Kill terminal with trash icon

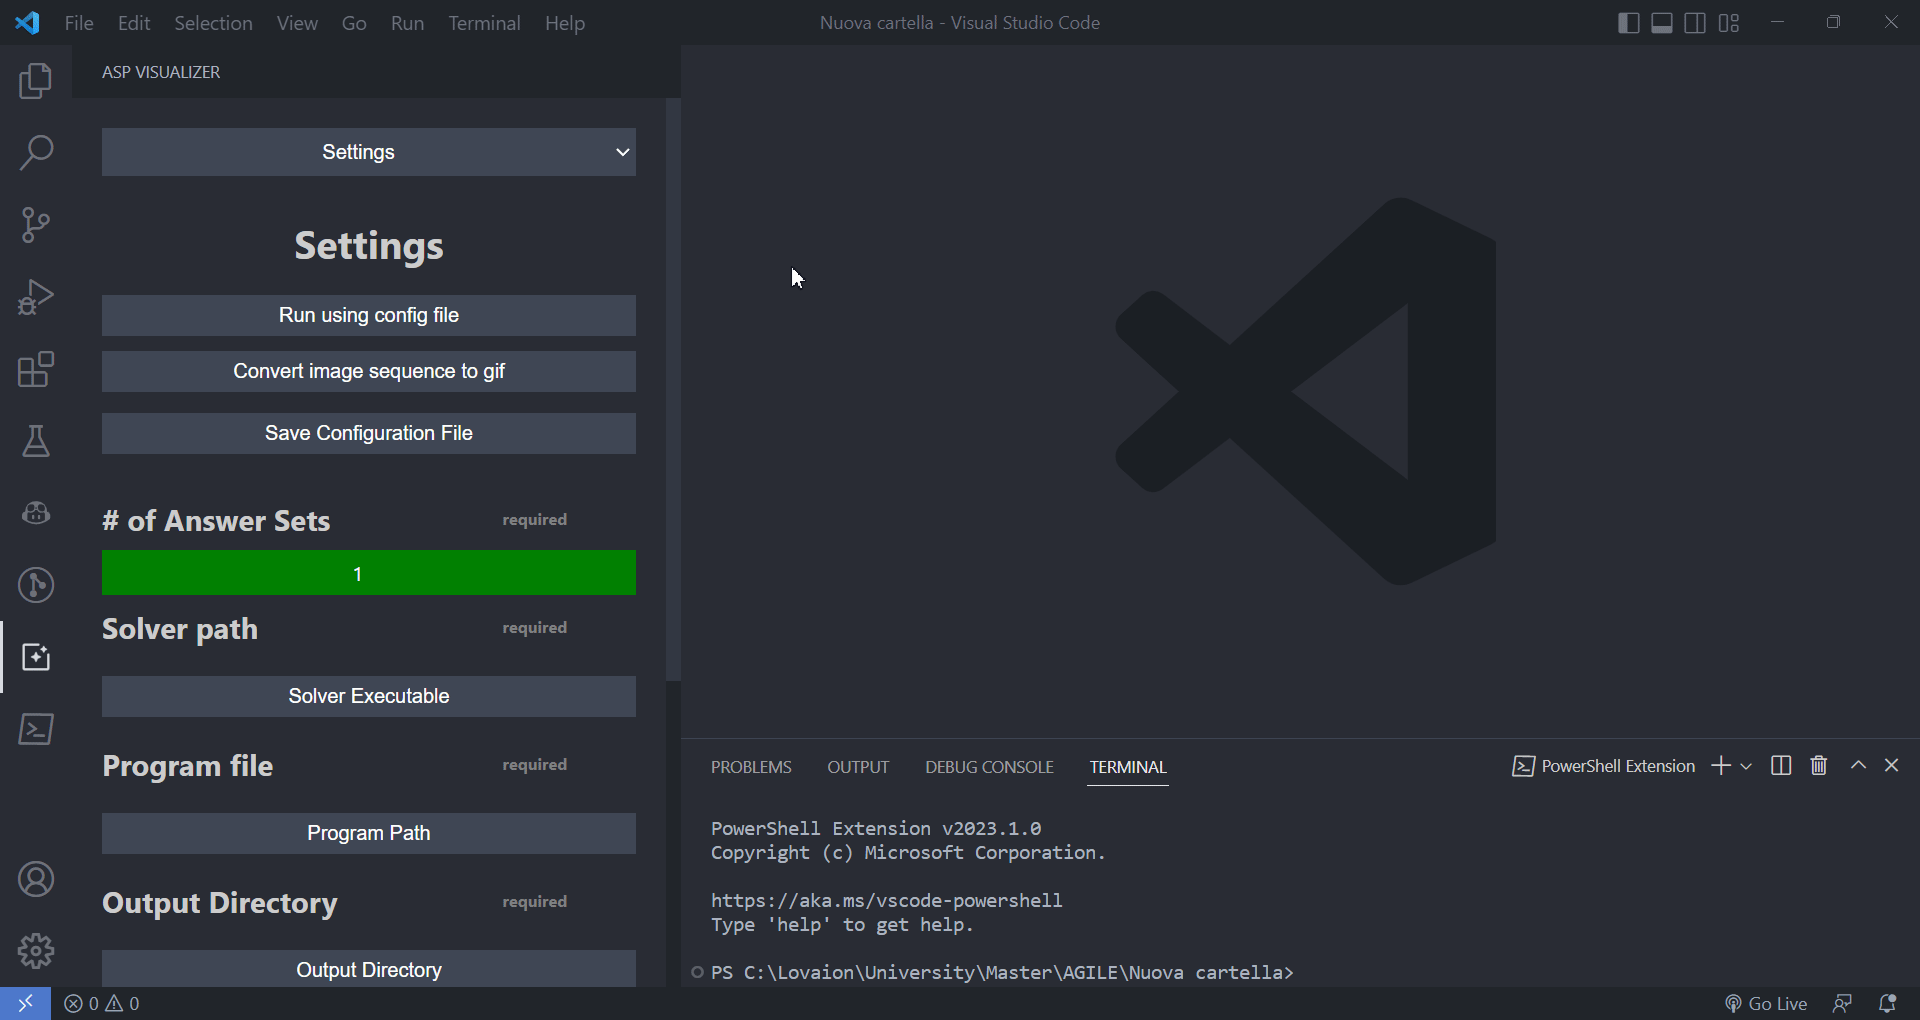click(x=1819, y=766)
